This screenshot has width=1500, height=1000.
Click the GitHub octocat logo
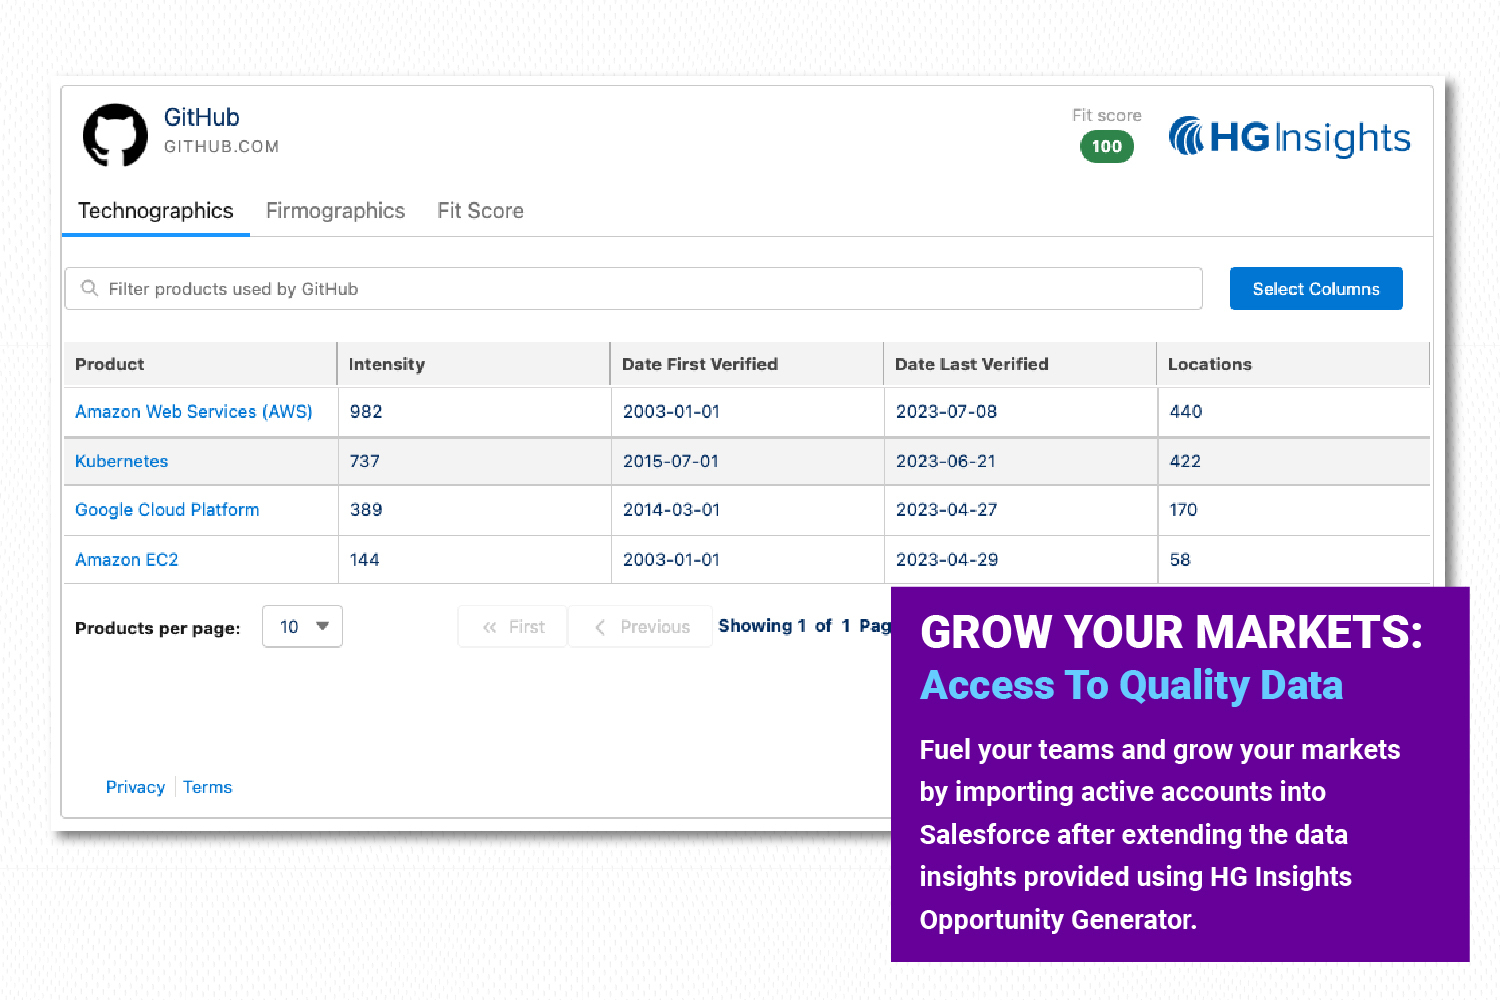point(115,135)
